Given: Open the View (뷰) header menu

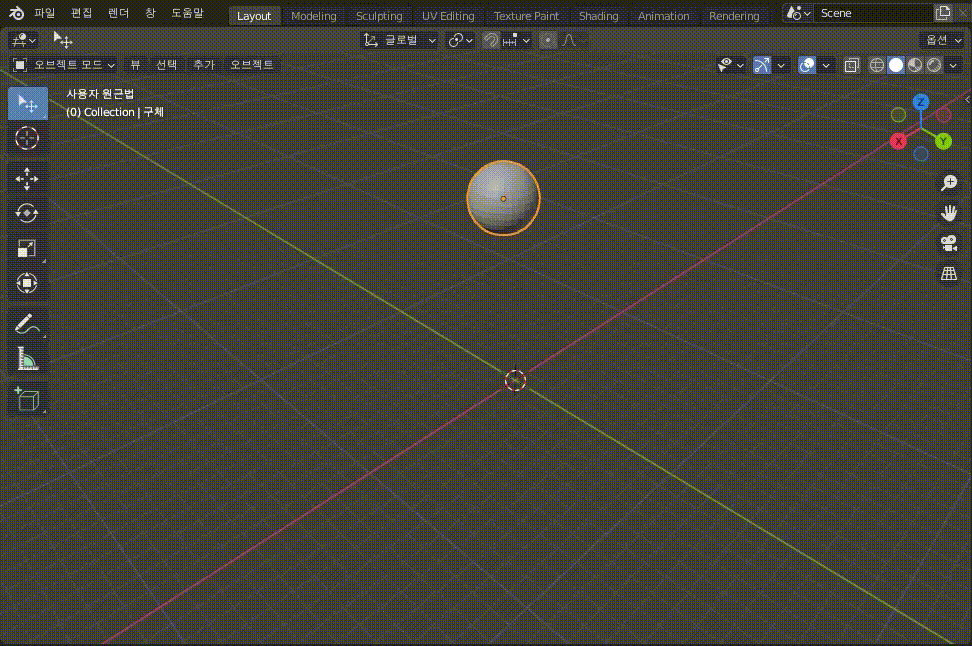Looking at the screenshot, I should (135, 65).
